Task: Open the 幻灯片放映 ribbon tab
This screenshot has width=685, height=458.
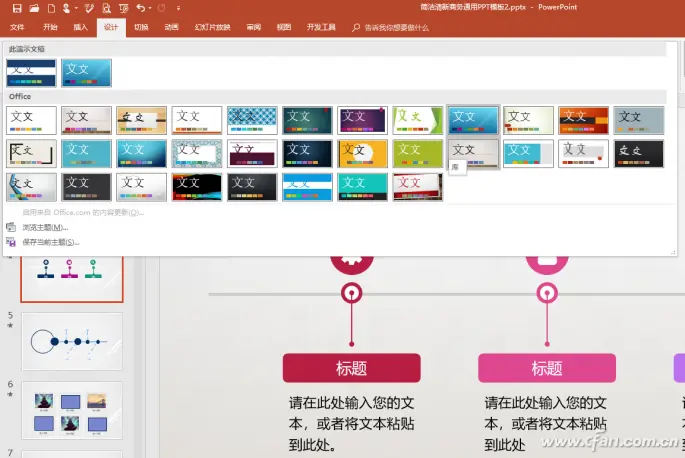Action: click(x=212, y=27)
